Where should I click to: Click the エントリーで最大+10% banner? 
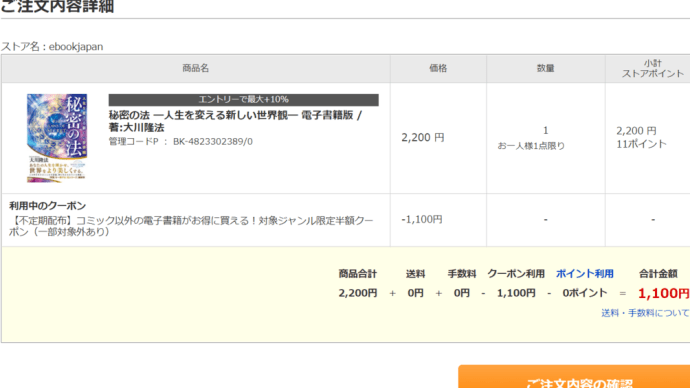[243, 99]
